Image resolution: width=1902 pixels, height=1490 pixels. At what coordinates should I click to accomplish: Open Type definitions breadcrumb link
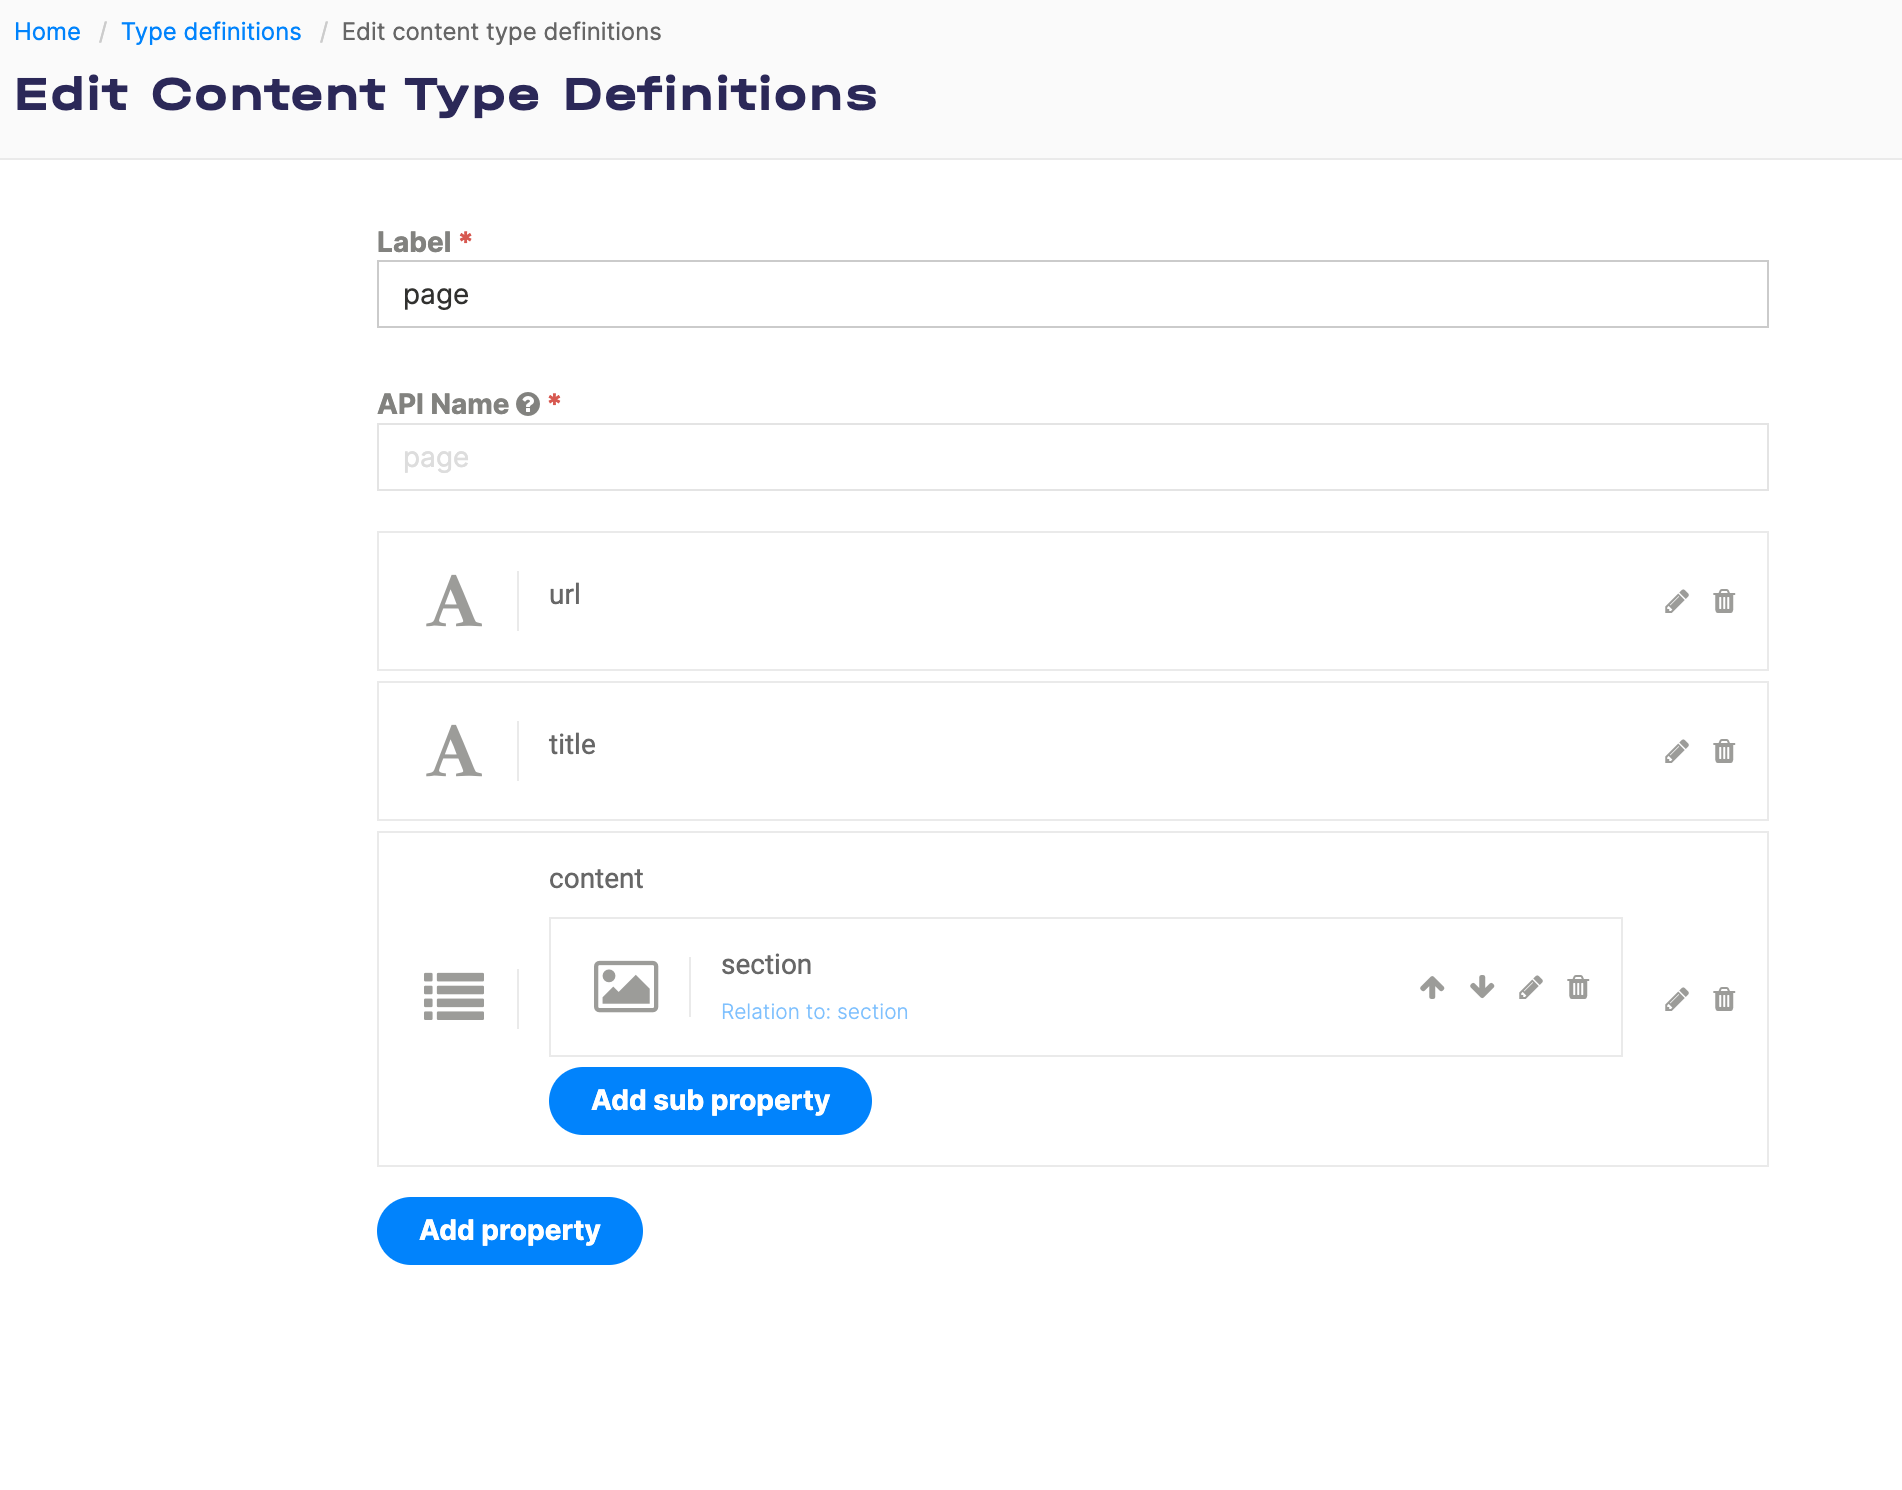(211, 32)
